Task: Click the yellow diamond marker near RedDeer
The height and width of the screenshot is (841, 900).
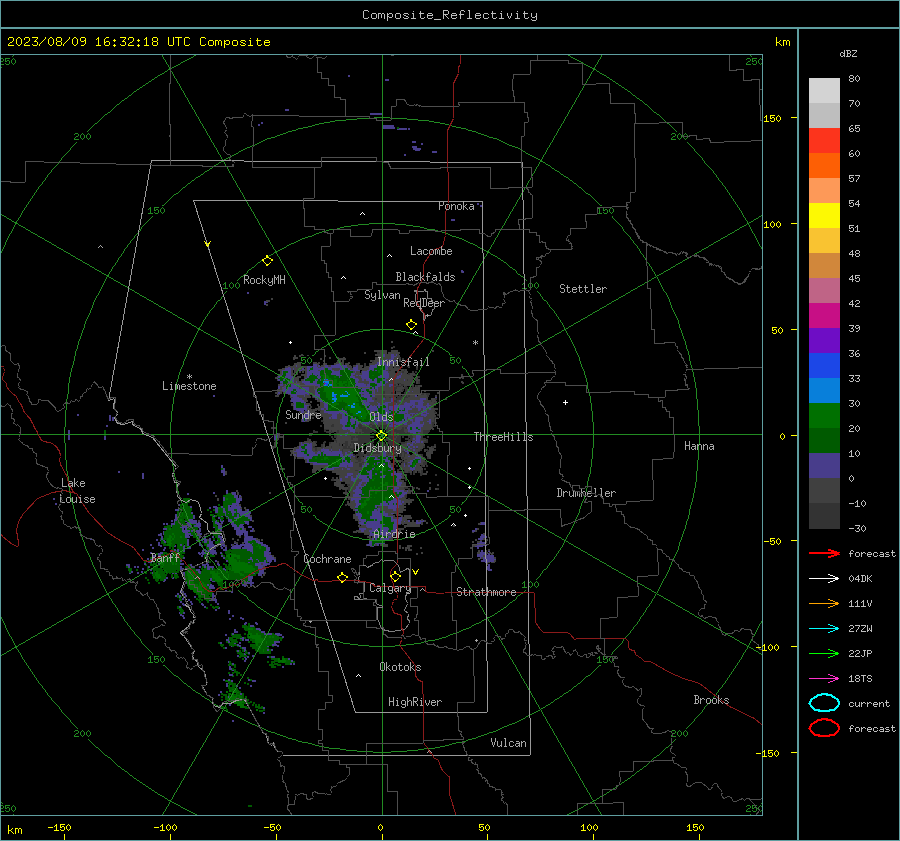Action: click(412, 325)
